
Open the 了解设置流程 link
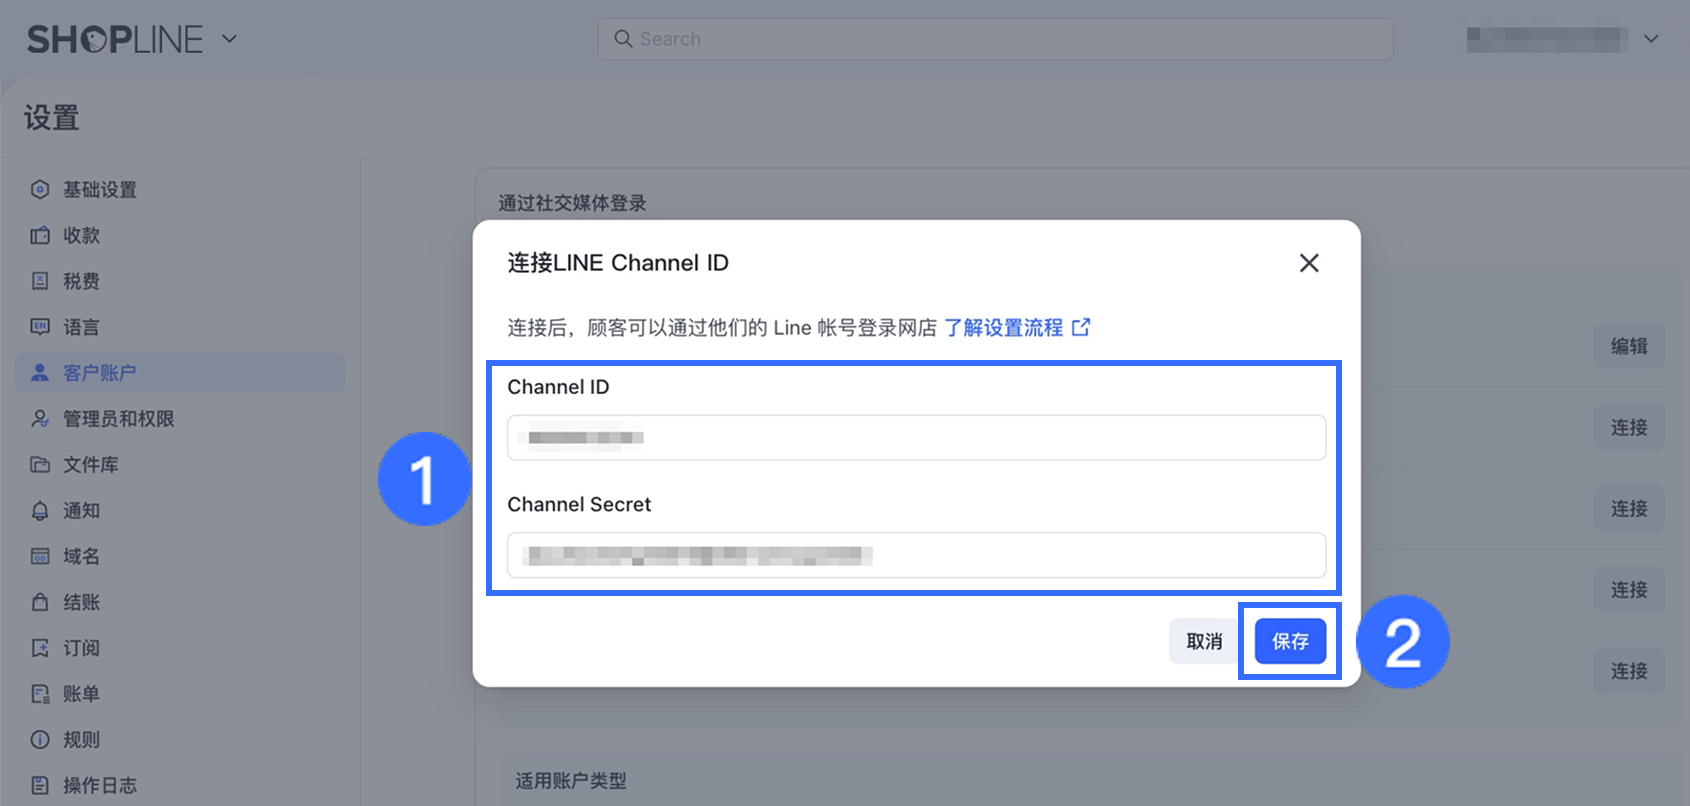click(1003, 328)
